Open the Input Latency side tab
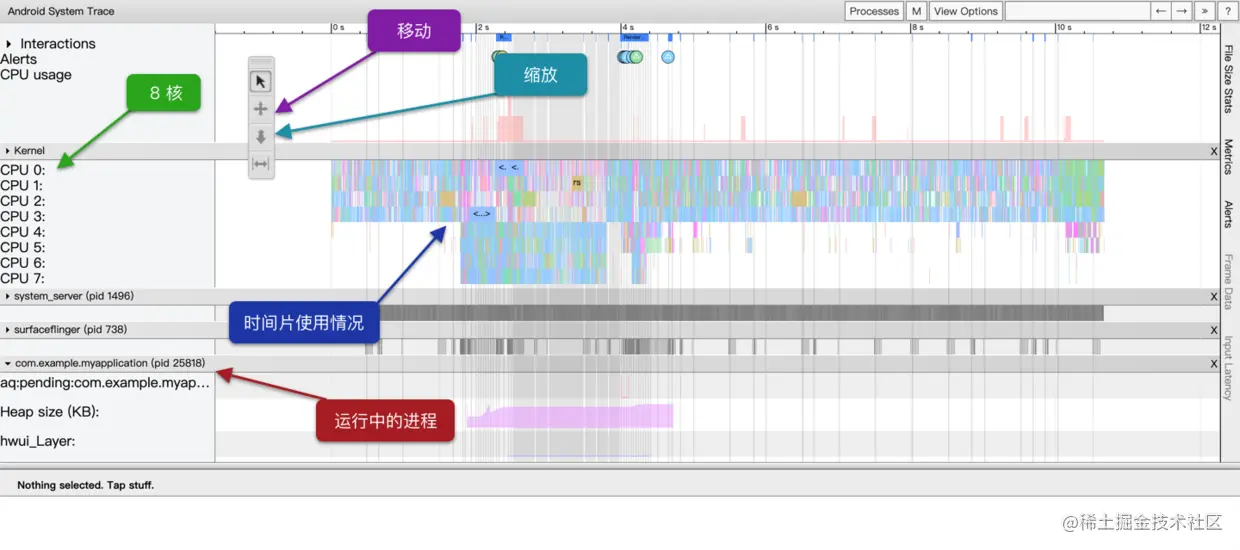 click(1229, 368)
